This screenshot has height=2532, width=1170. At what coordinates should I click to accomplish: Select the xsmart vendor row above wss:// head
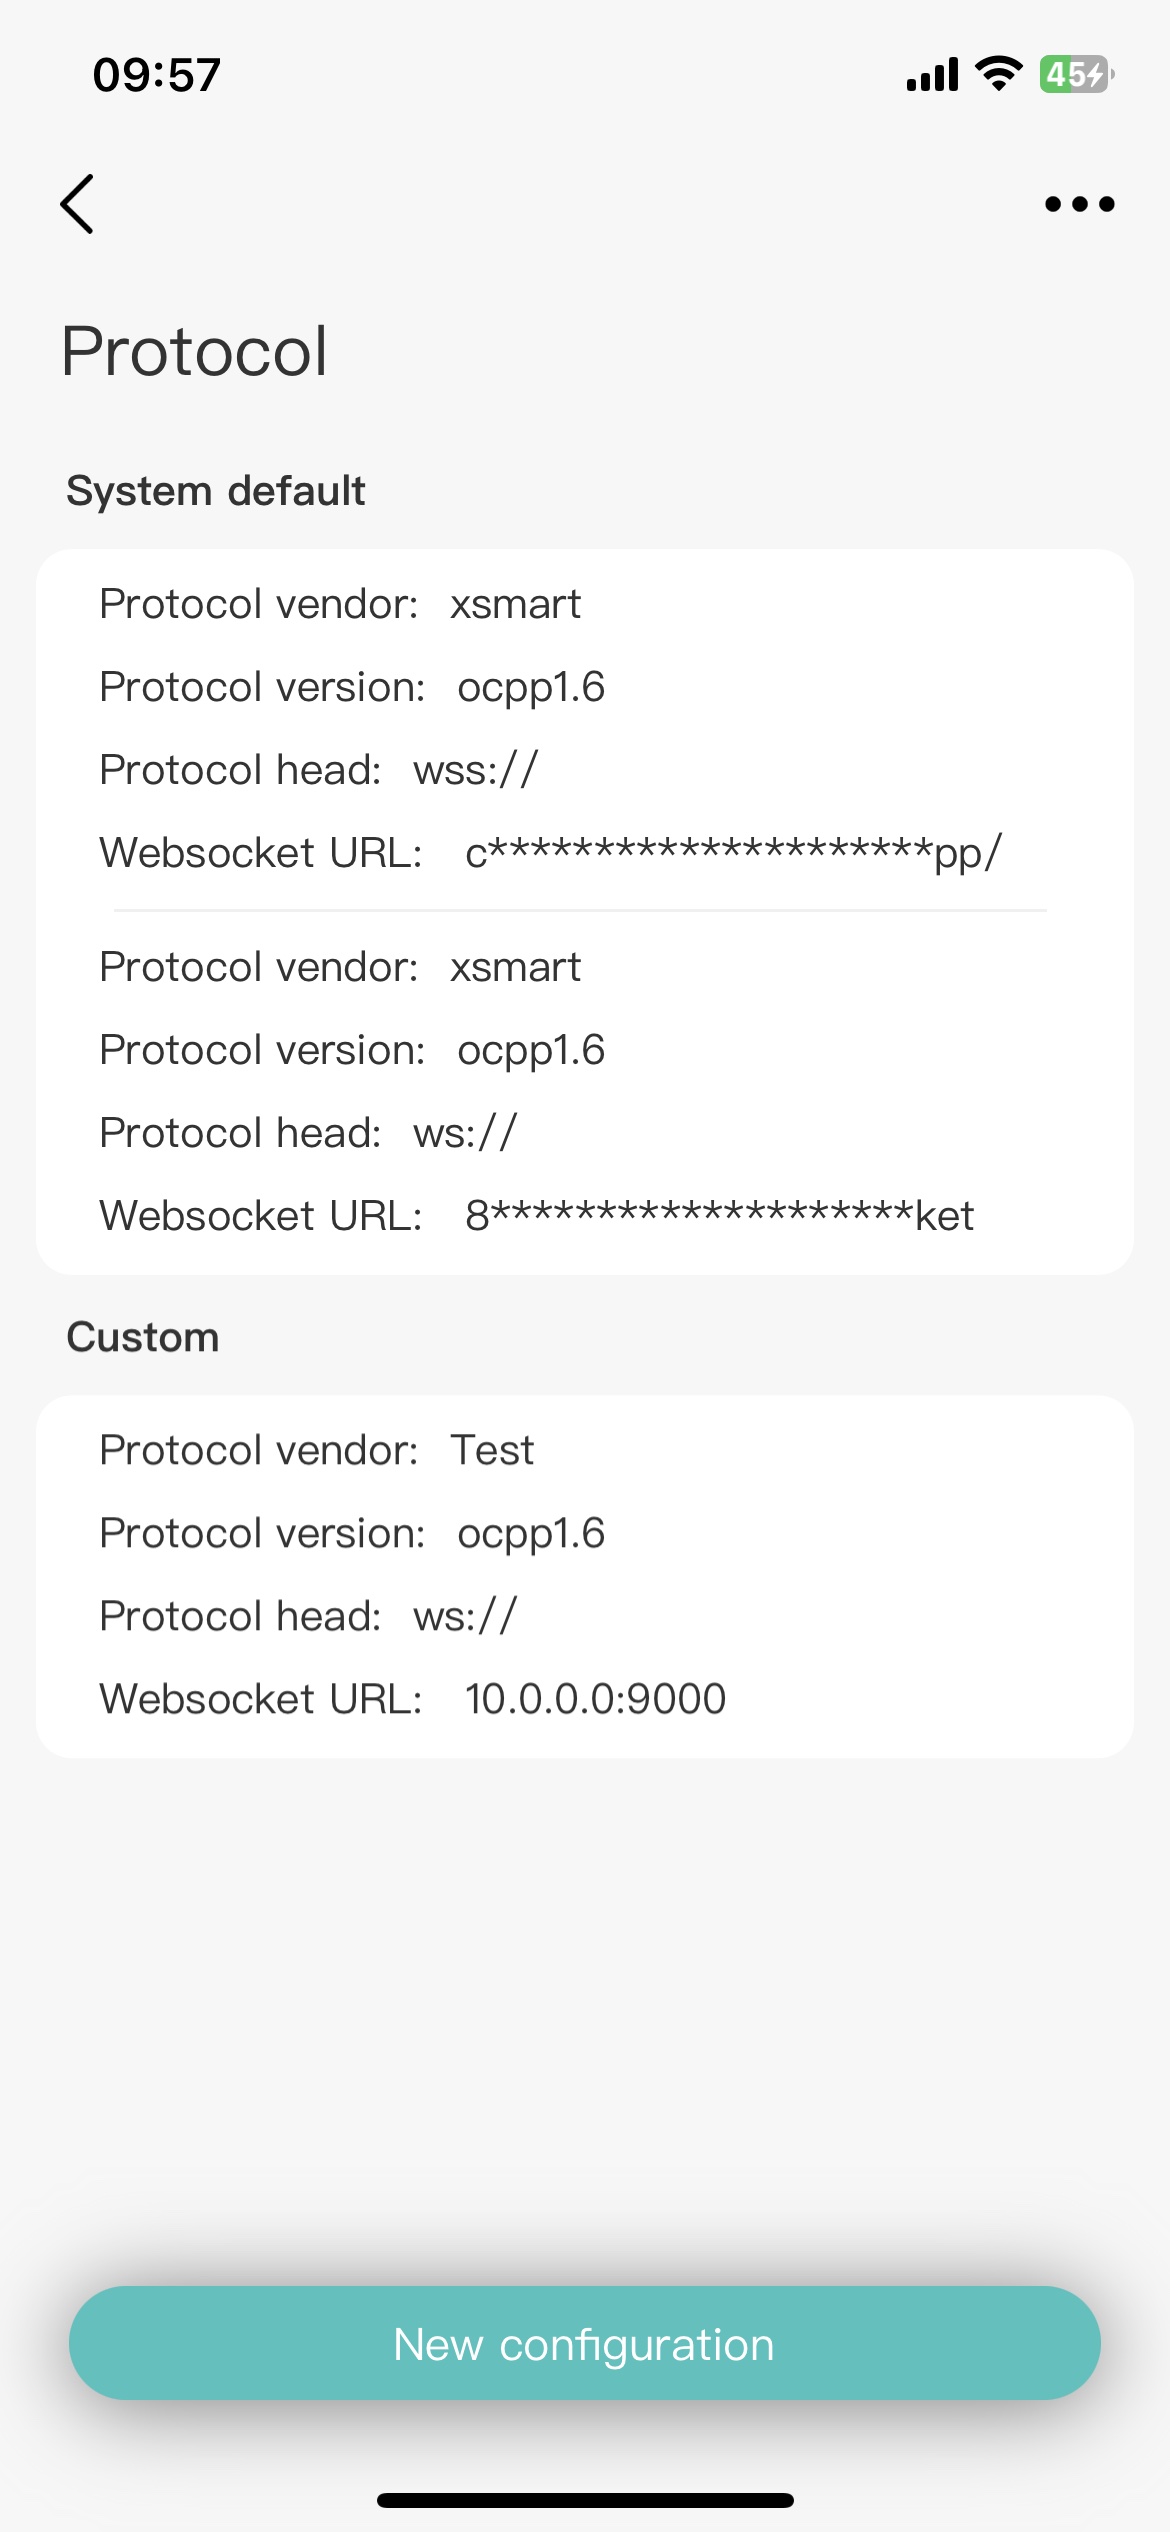coord(340,604)
